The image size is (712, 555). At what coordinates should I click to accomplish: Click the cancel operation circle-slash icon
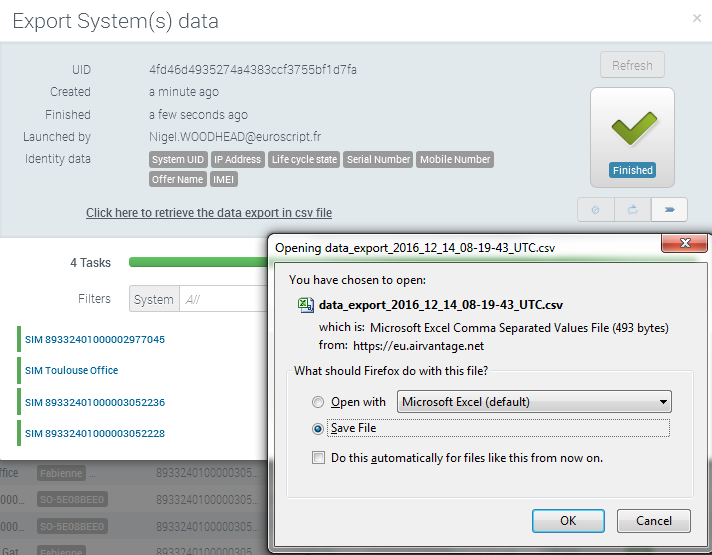(x=596, y=210)
